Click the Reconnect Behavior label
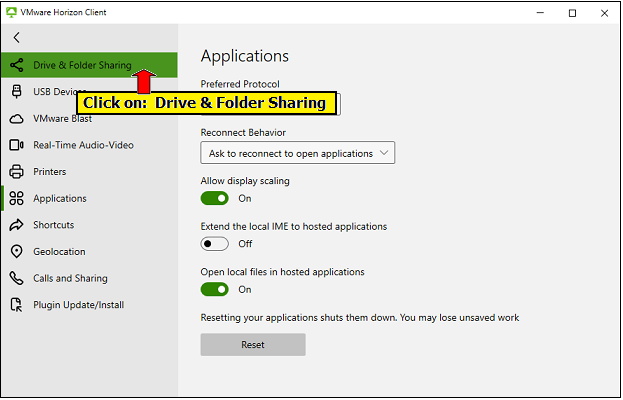Image resolution: width=623 pixels, height=400 pixels. tap(243, 132)
